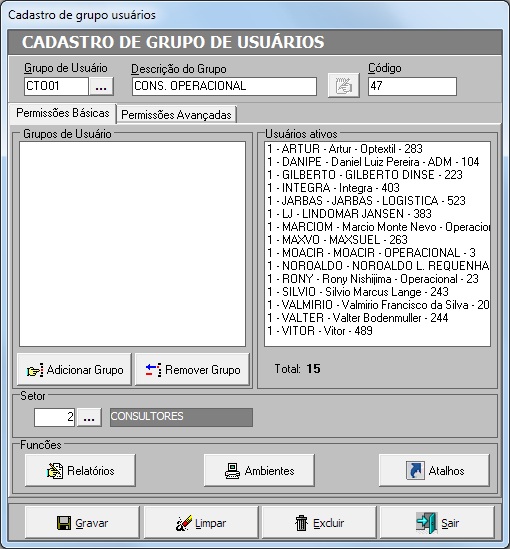
Task: Click the Excluir trash can icon
Action: coord(301,523)
